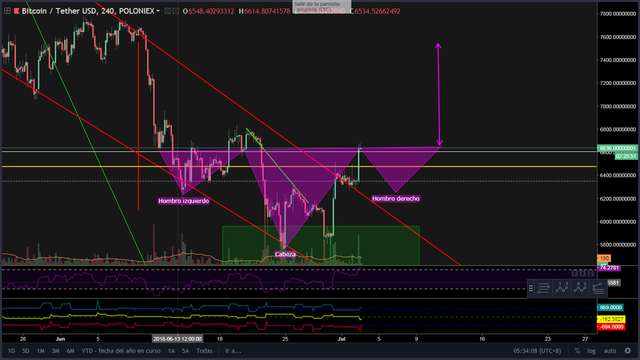Click the 'Cabeza' label
The width and height of the screenshot is (640, 360).
285,254
